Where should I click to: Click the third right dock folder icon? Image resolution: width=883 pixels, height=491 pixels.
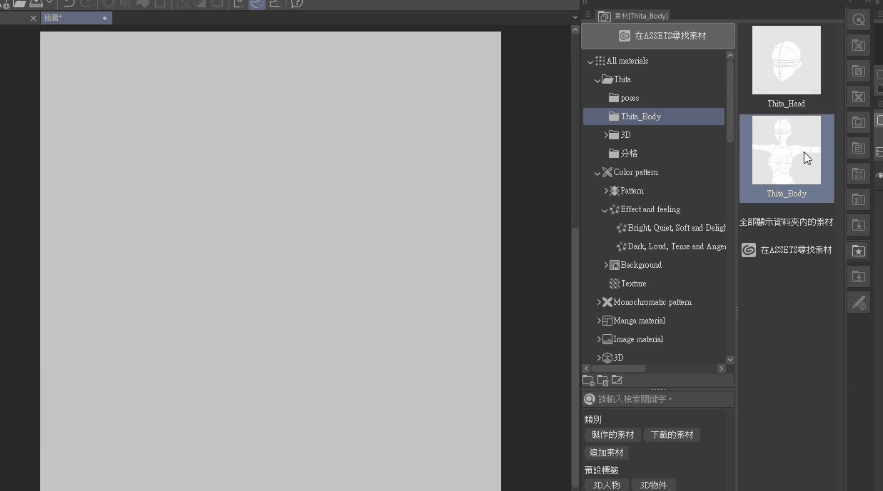click(858, 71)
